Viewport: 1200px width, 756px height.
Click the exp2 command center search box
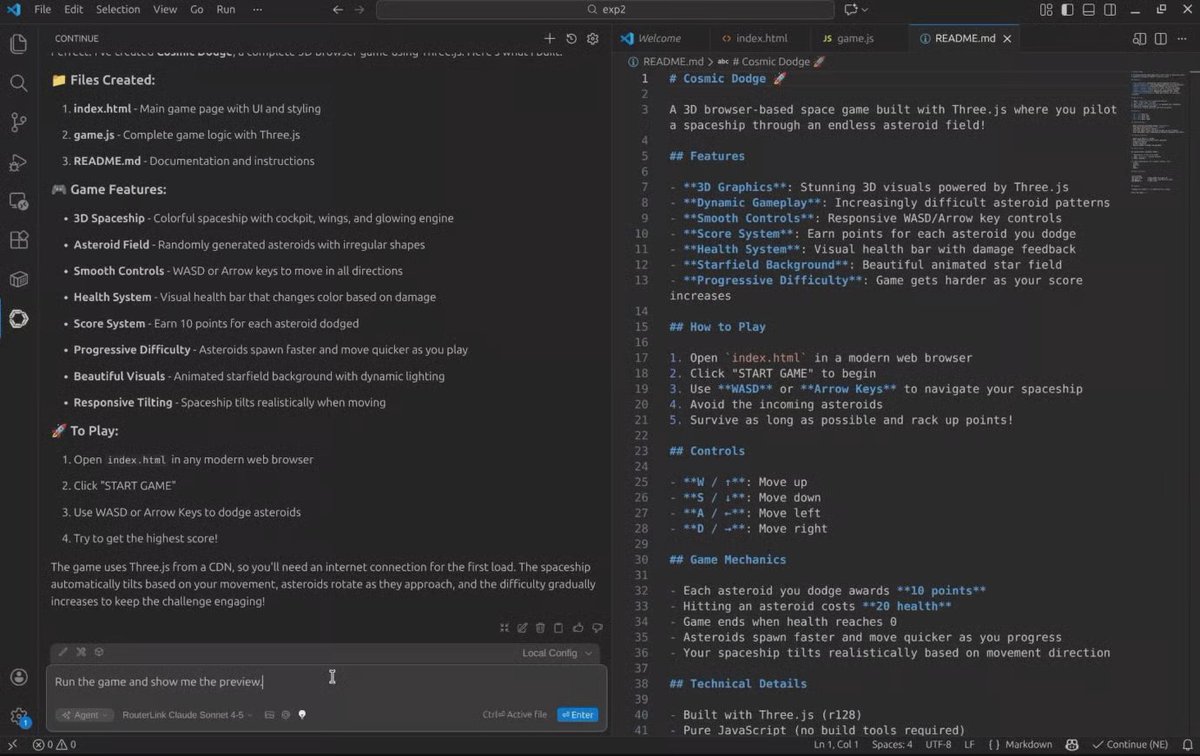click(x=605, y=9)
